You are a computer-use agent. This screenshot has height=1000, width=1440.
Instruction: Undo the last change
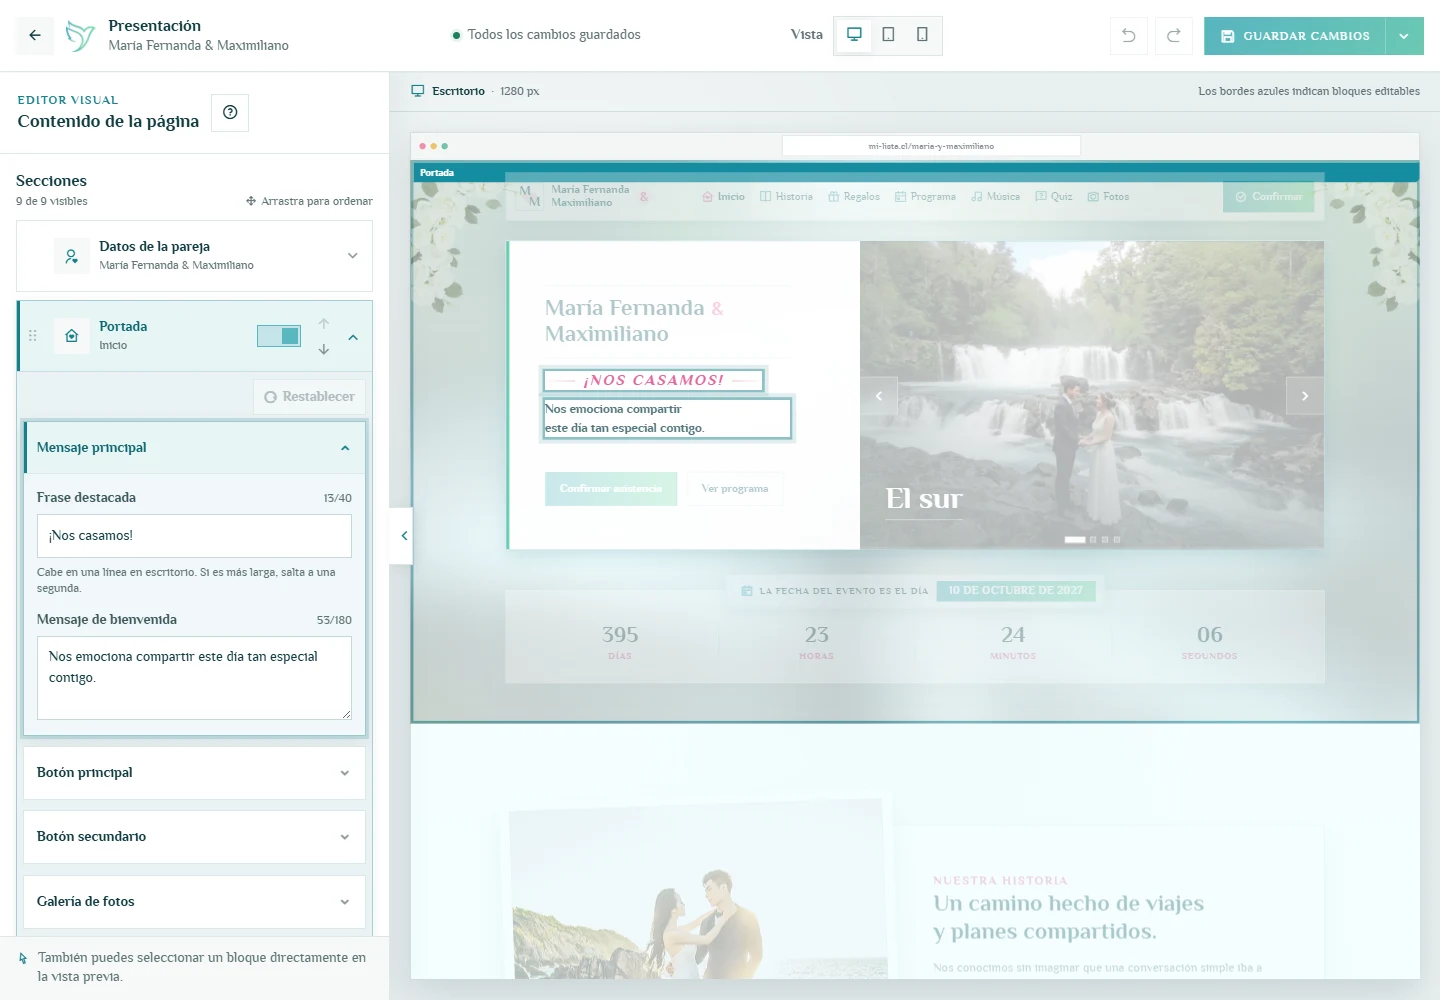coord(1129,35)
